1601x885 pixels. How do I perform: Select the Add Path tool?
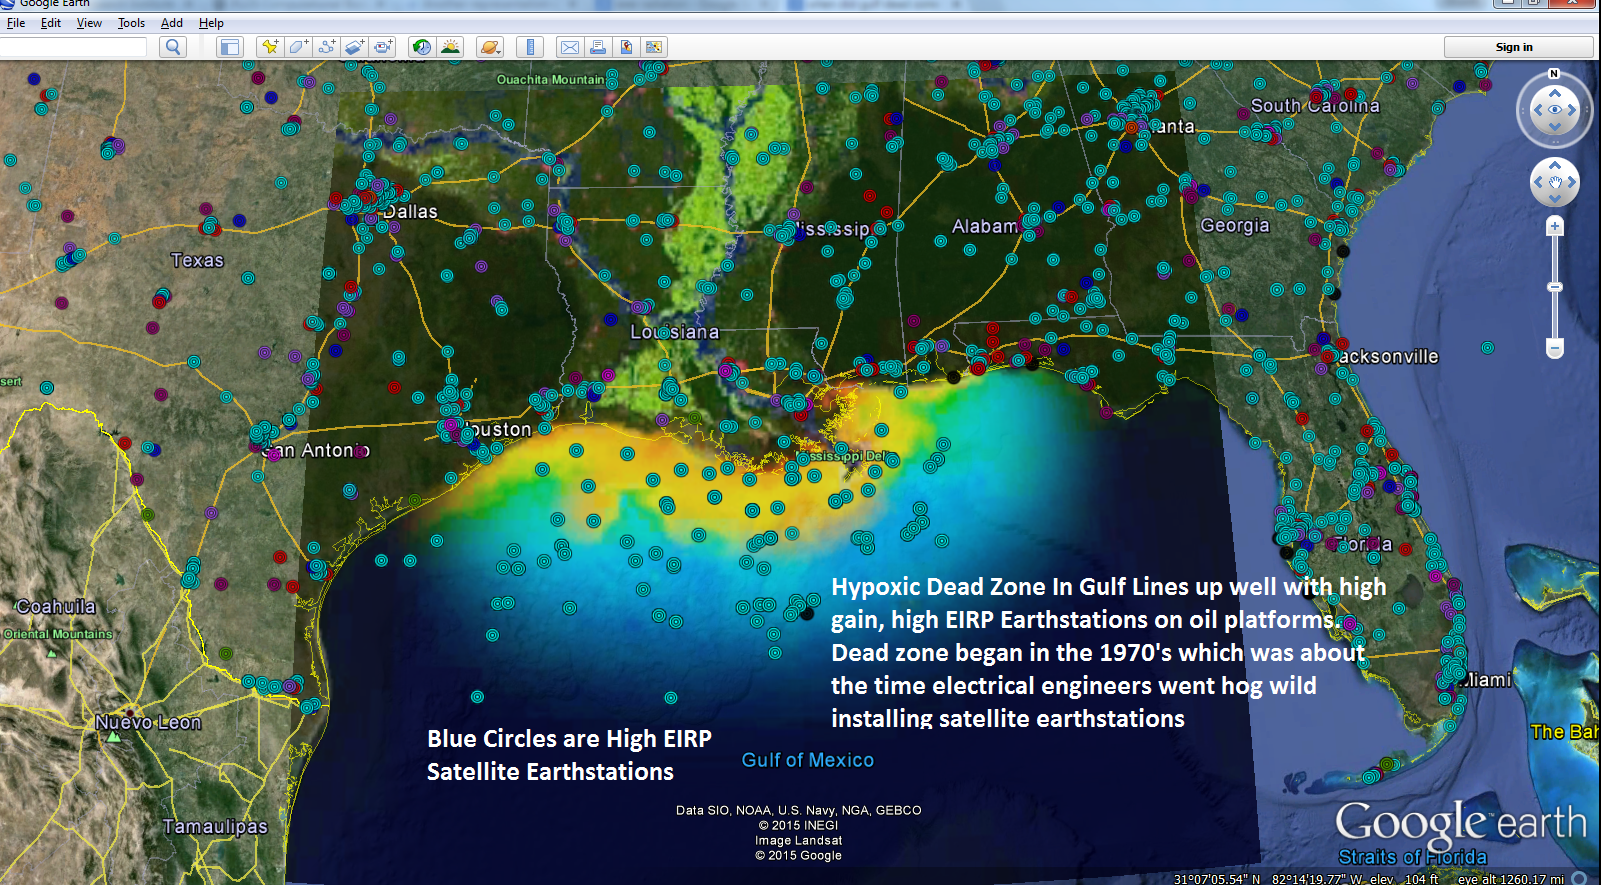pyautogui.click(x=326, y=47)
